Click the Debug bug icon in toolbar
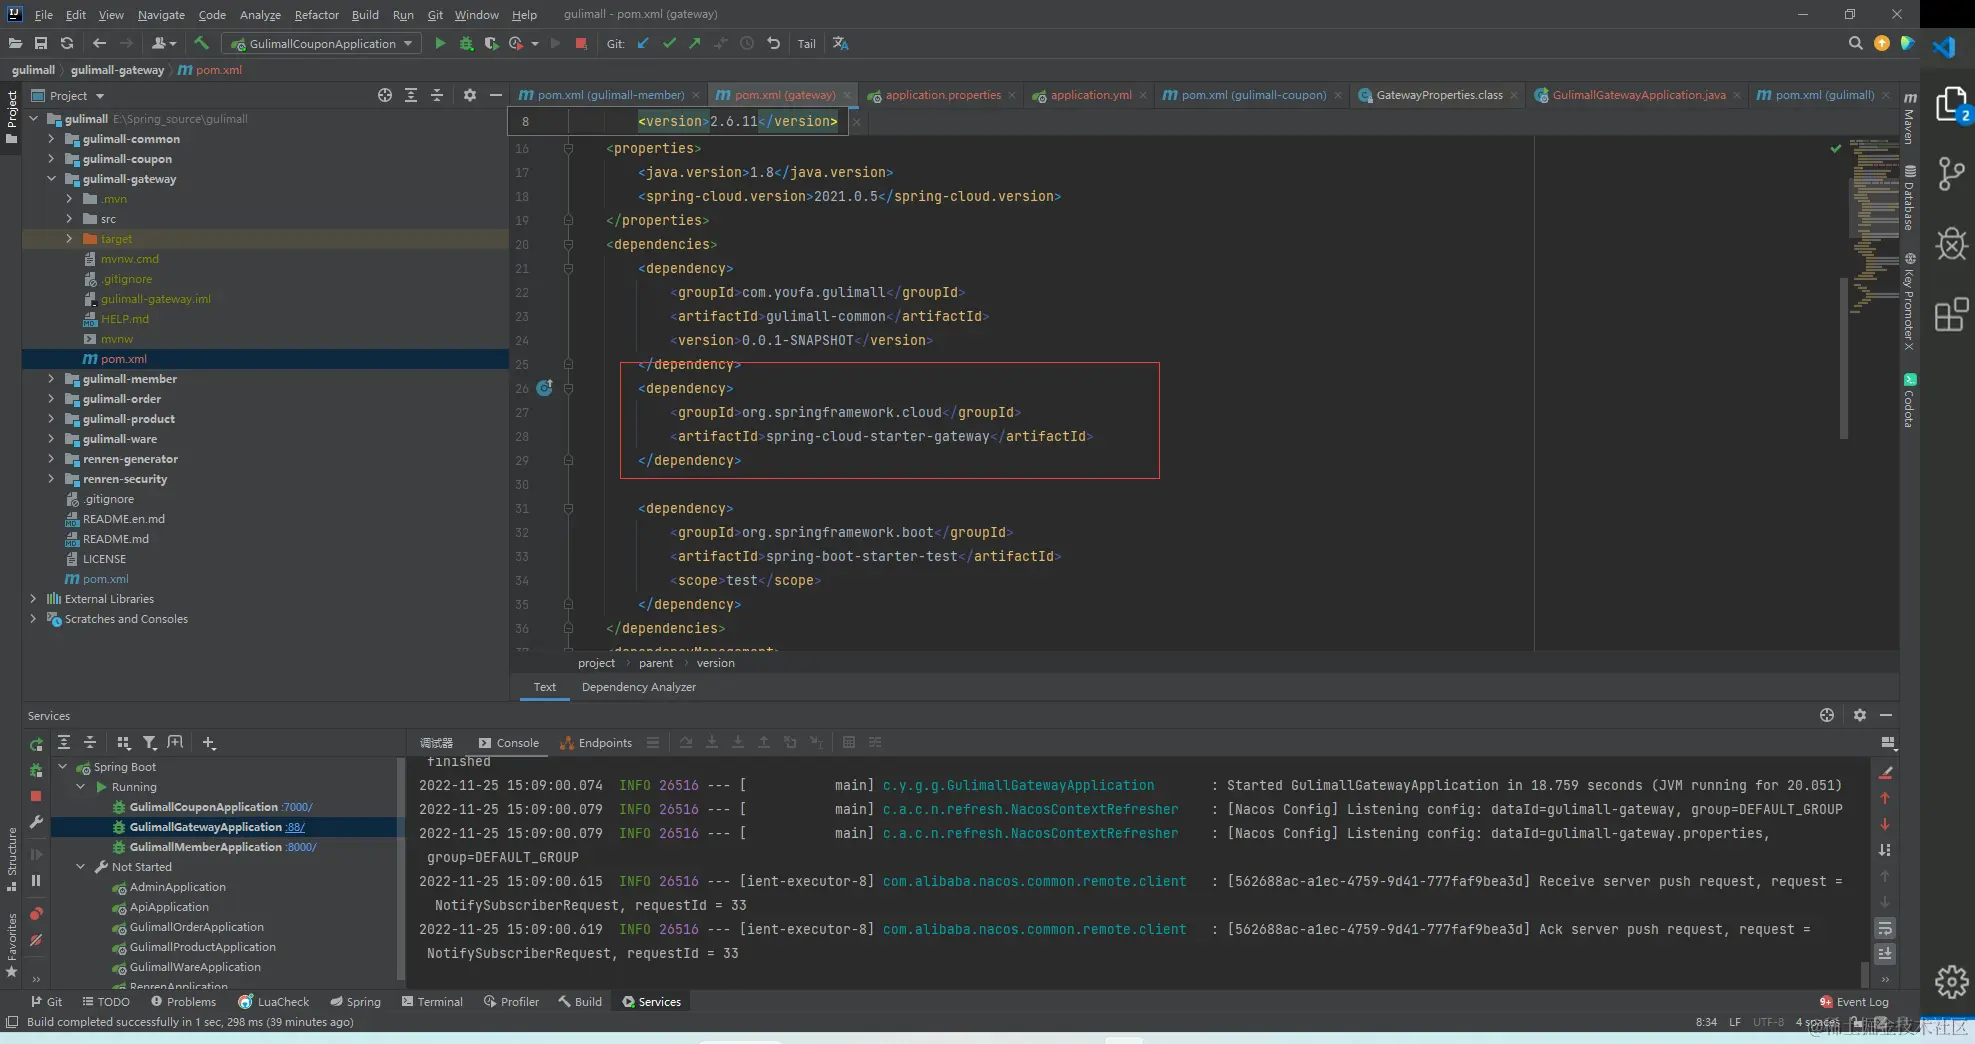 (x=466, y=43)
